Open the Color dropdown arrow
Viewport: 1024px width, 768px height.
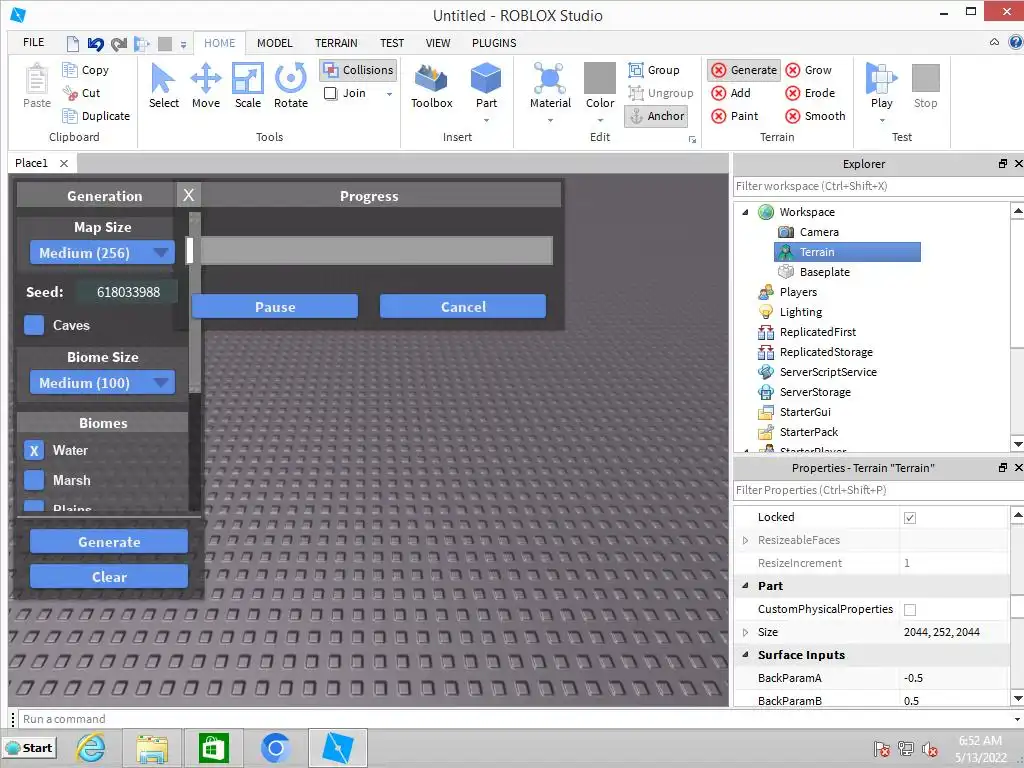click(600, 120)
